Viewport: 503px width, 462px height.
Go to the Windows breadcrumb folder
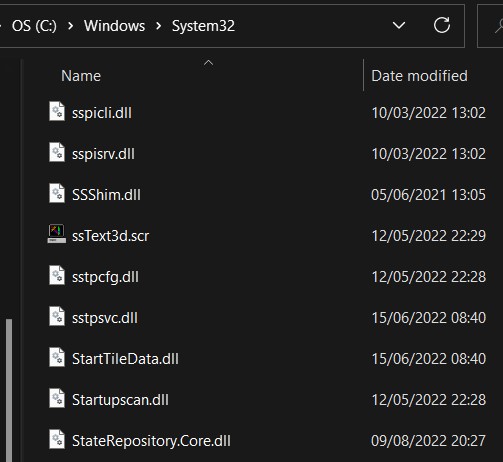[x=114, y=26]
